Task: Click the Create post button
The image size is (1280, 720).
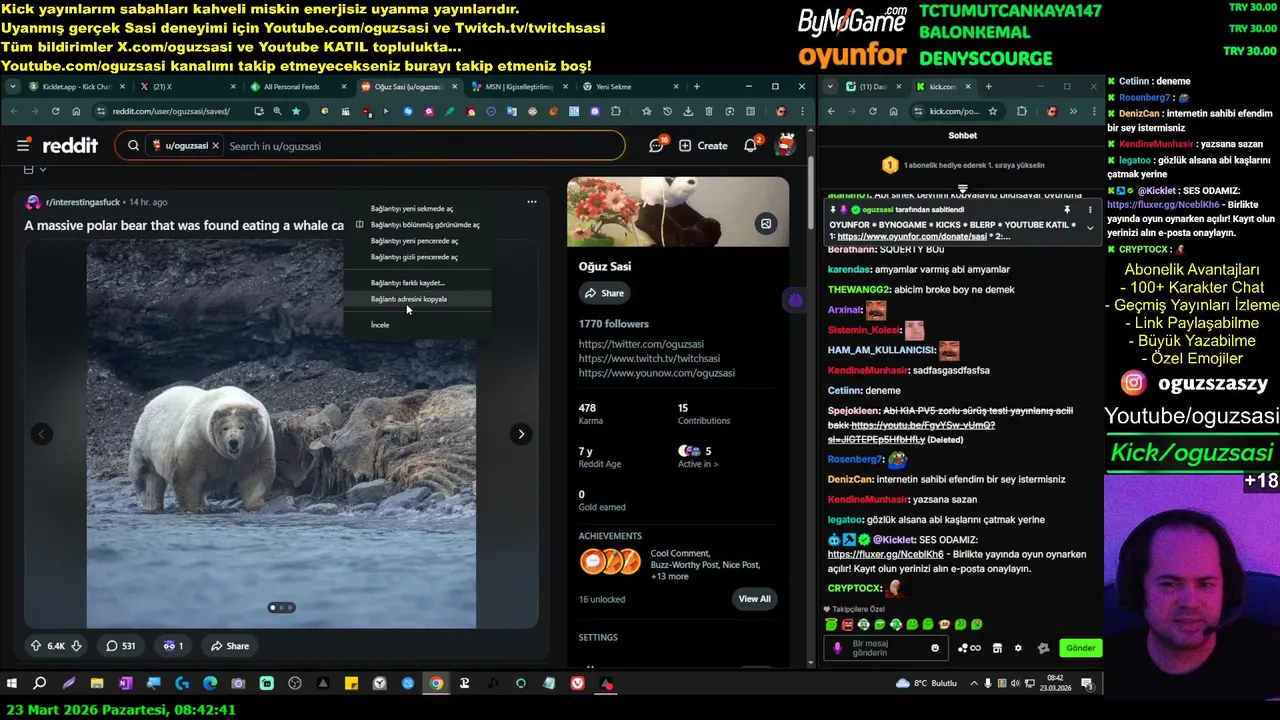Action: 703,146
